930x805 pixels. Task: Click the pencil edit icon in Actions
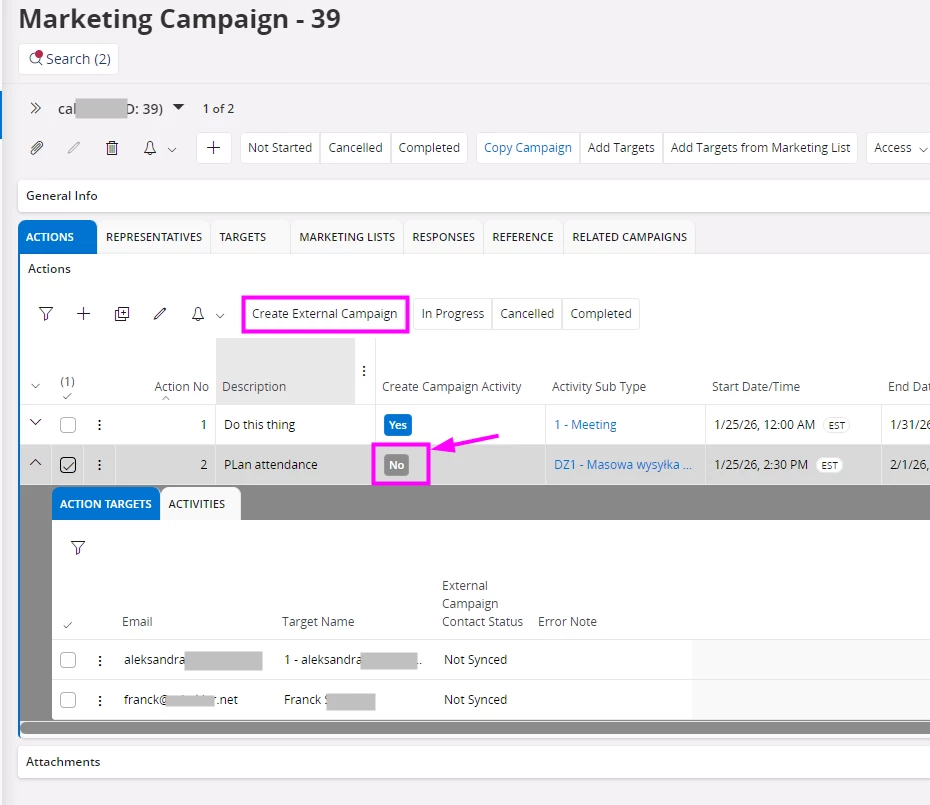click(x=160, y=314)
